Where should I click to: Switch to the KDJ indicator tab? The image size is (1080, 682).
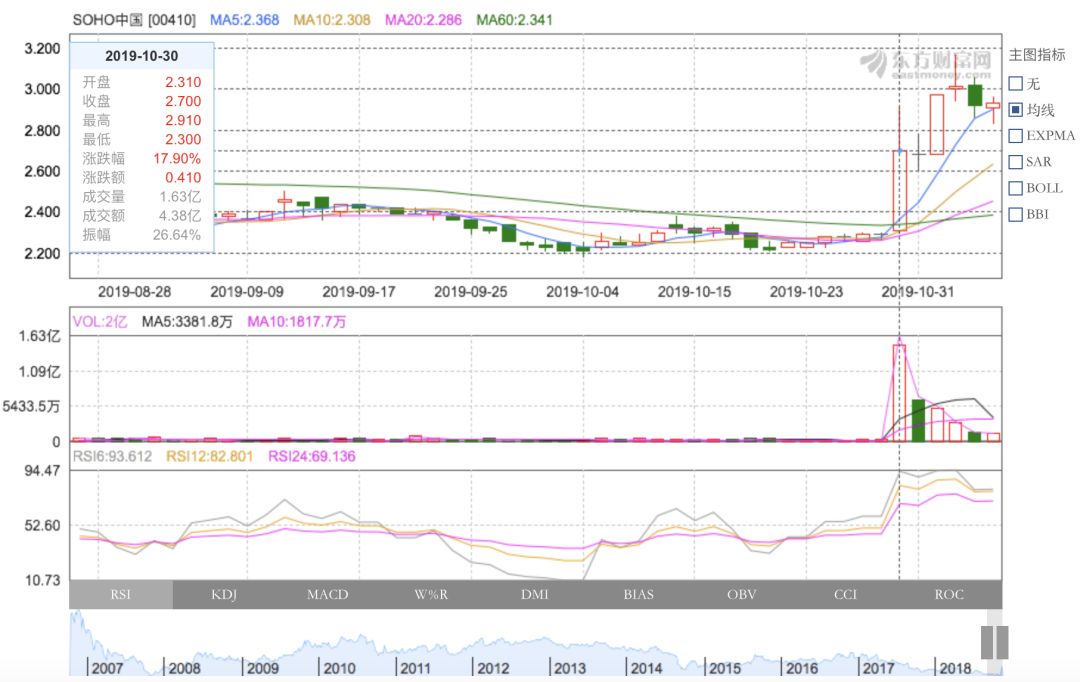[224, 595]
